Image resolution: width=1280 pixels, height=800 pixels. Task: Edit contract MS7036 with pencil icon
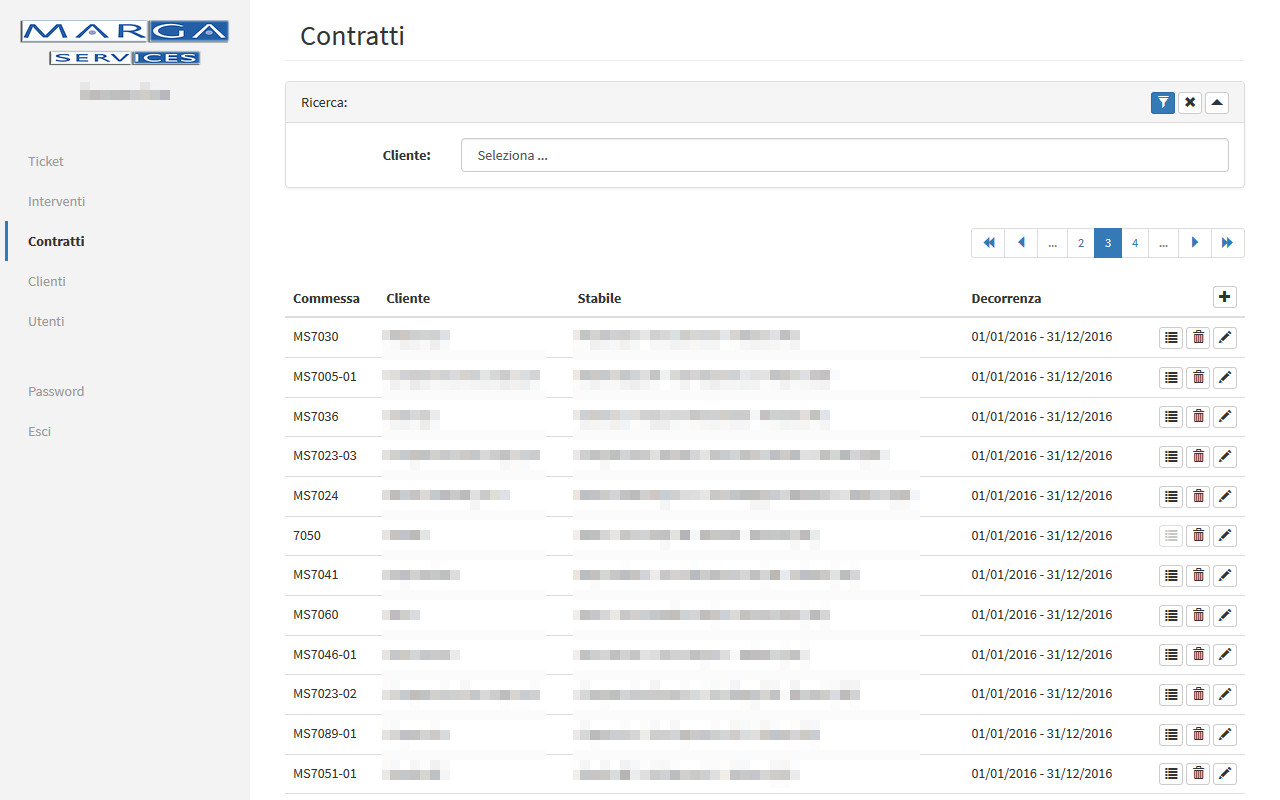point(1225,417)
